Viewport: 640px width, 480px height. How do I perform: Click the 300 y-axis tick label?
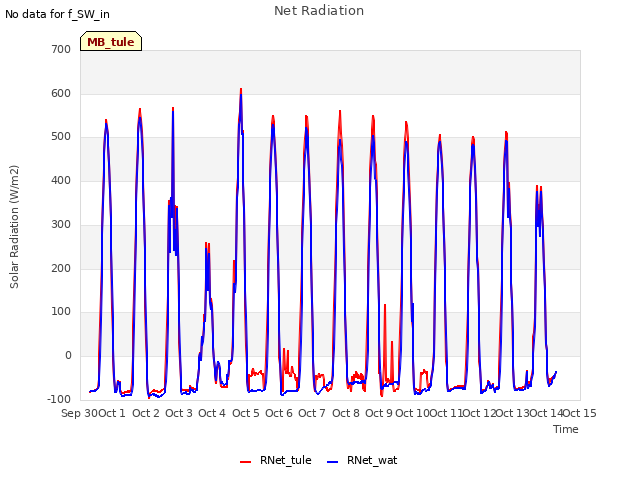(61, 224)
